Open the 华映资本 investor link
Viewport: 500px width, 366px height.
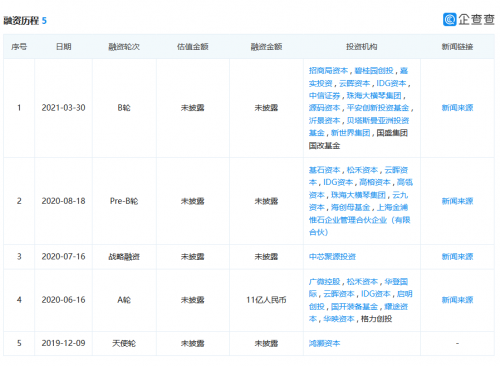point(339,319)
